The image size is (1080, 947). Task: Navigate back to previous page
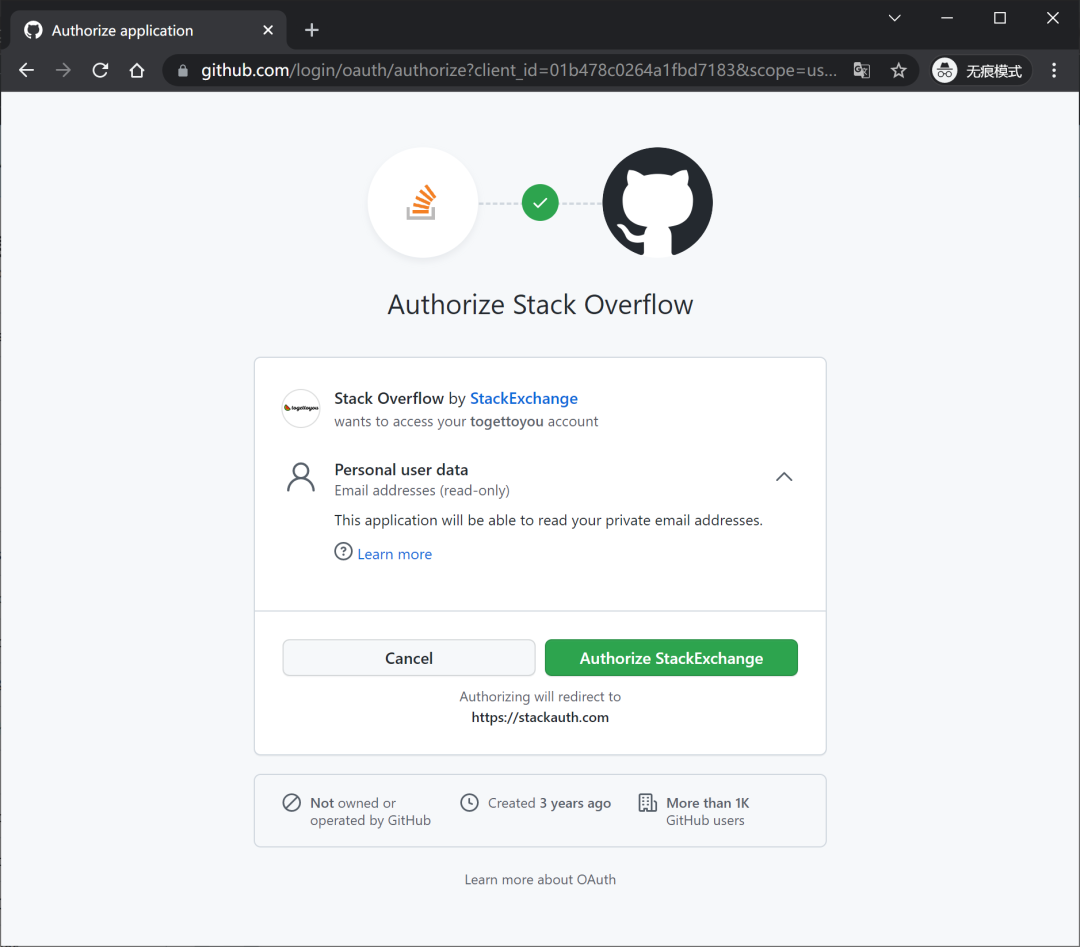pyautogui.click(x=27, y=70)
